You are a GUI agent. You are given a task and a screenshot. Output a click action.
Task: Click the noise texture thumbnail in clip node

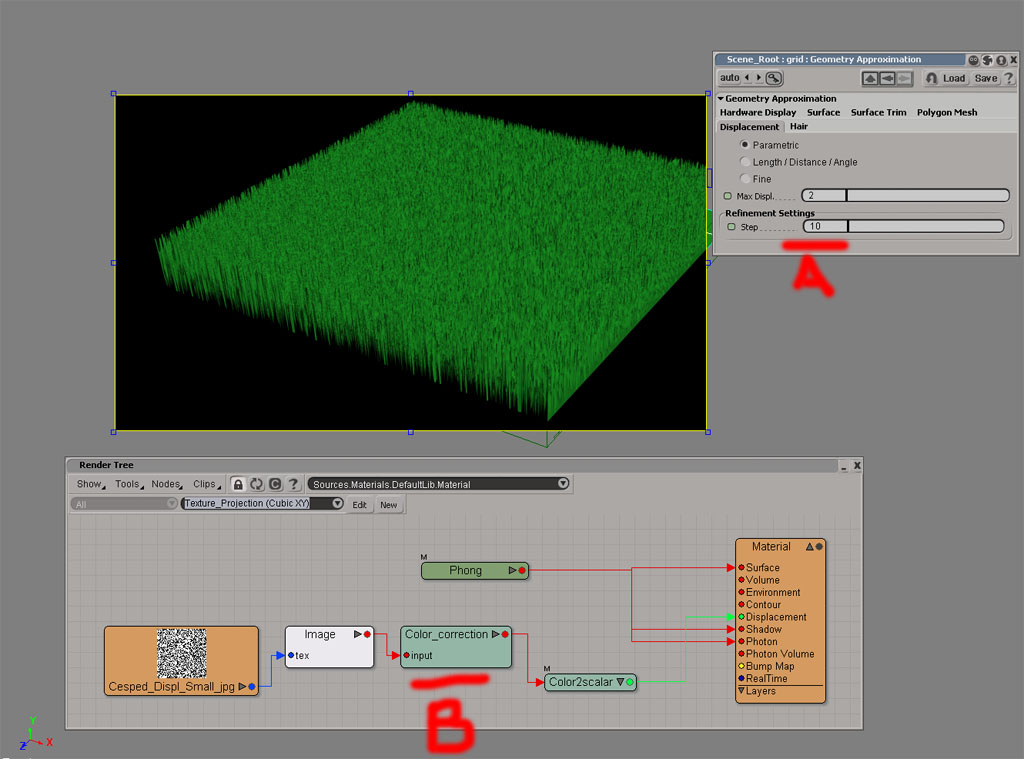pos(182,653)
